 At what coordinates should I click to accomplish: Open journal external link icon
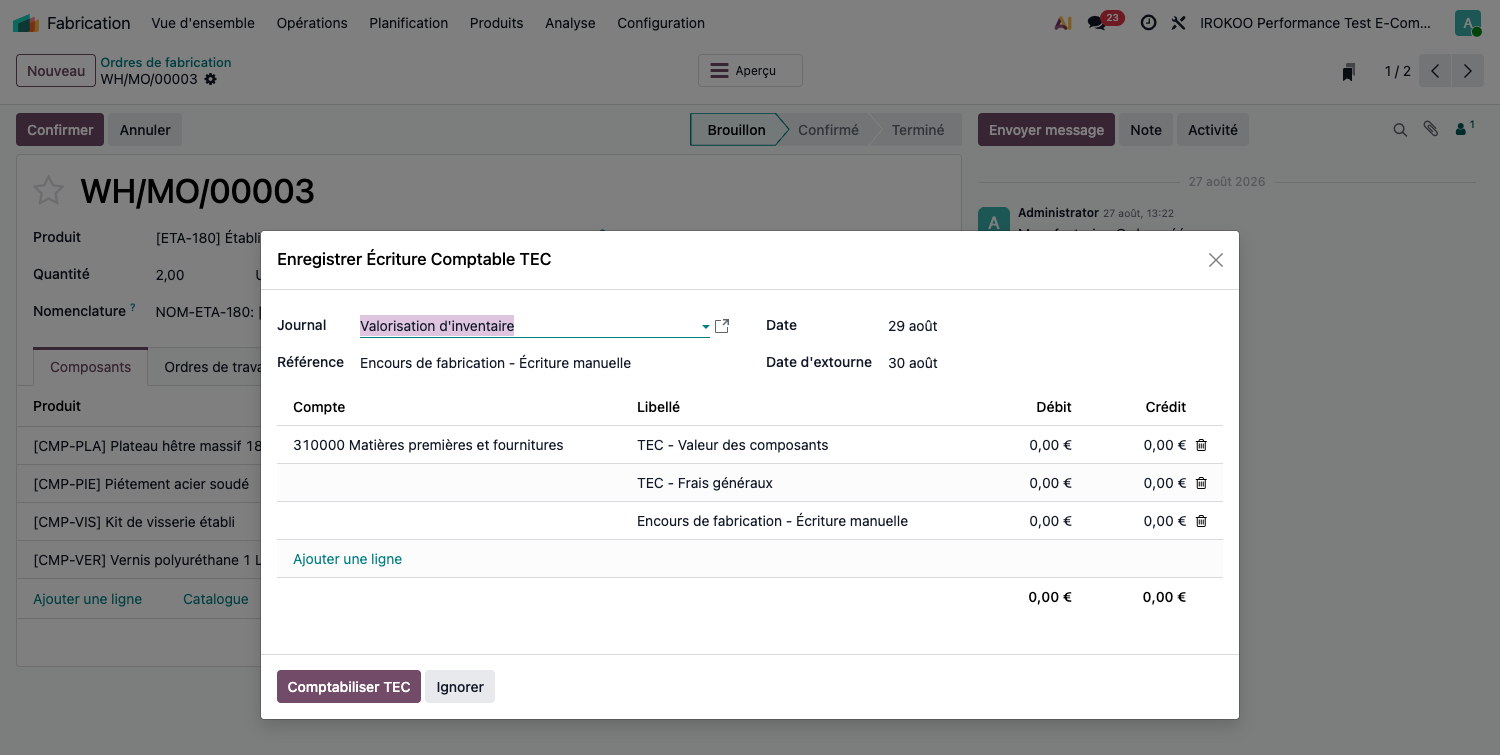[x=722, y=326]
